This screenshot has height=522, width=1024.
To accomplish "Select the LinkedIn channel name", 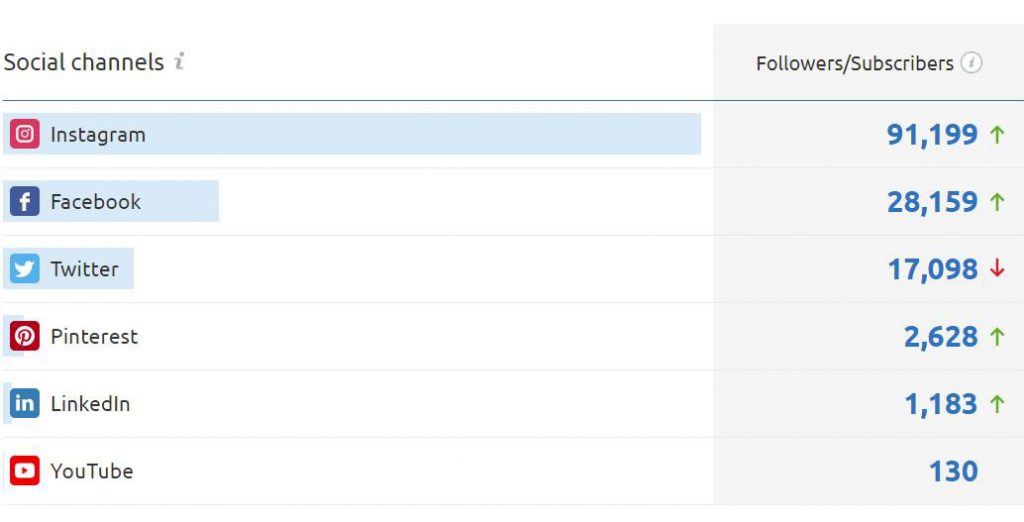I will click(x=90, y=404).
